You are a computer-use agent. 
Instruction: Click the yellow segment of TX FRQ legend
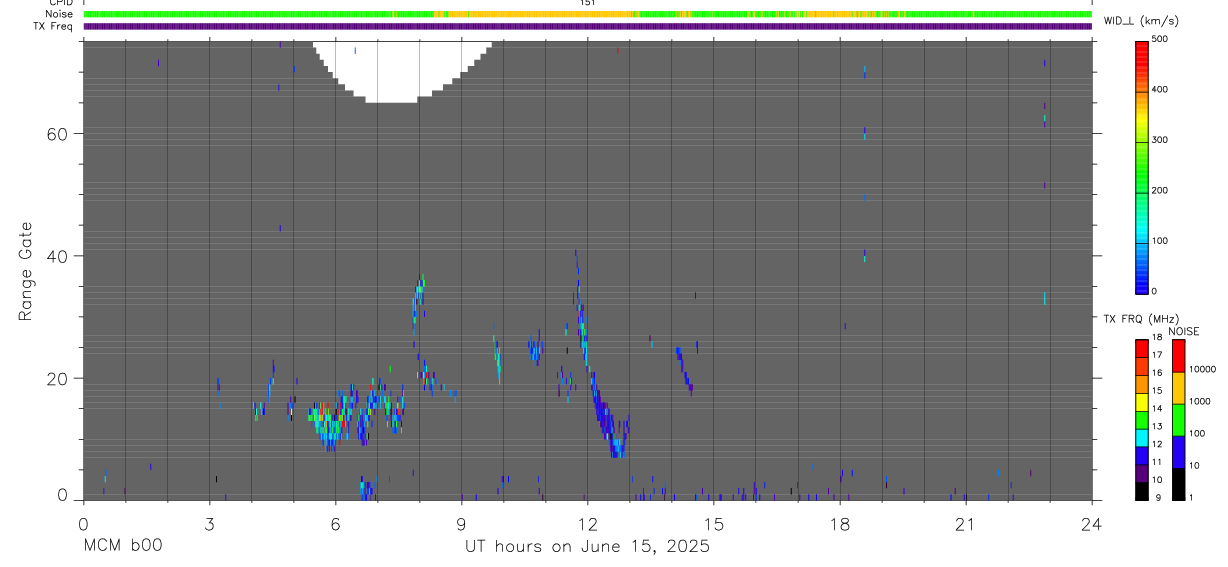pyautogui.click(x=1143, y=402)
